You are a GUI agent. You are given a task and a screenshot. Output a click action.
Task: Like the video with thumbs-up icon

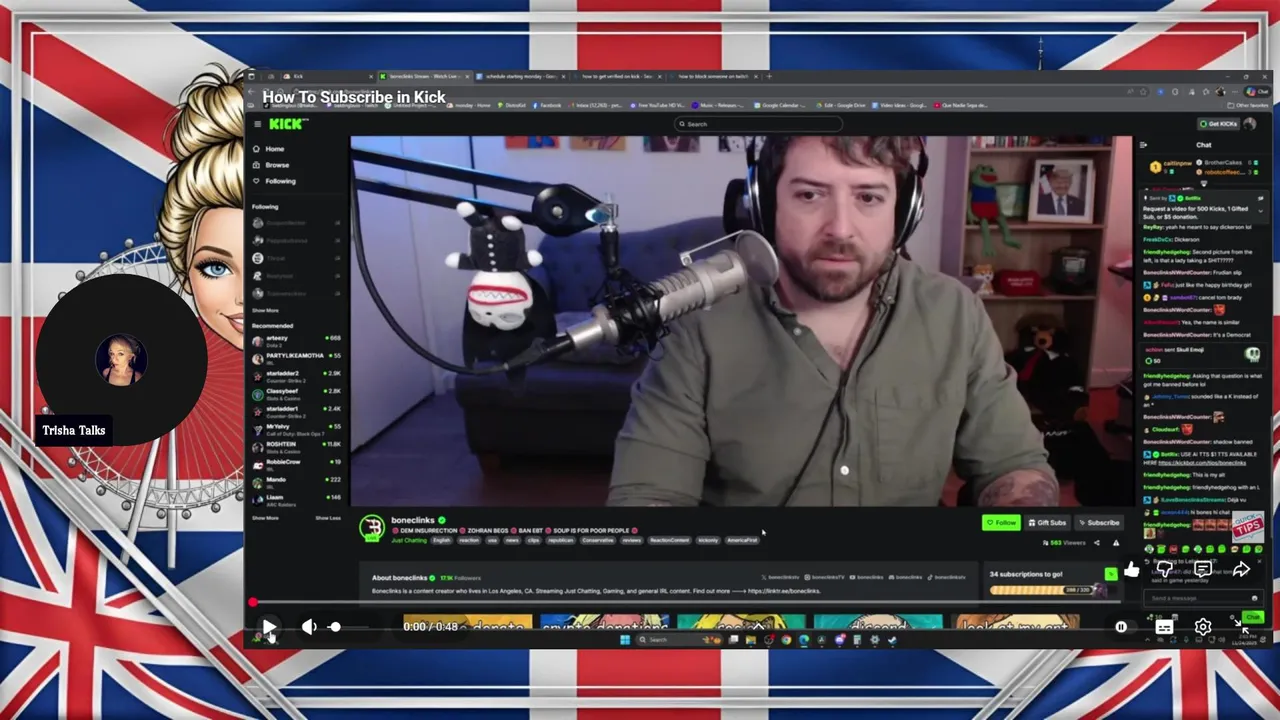pos(1131,569)
